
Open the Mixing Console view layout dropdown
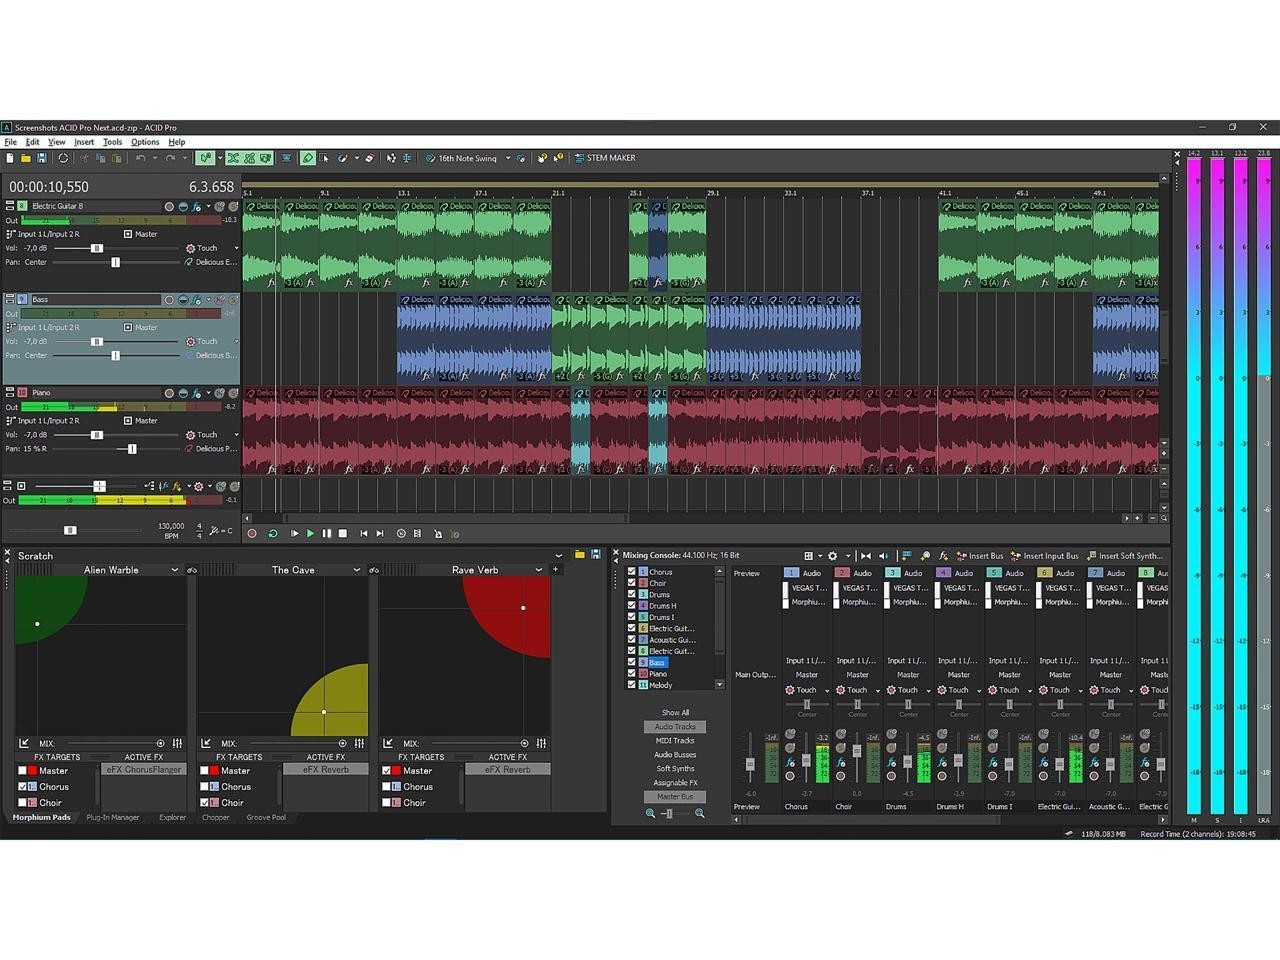[820, 556]
